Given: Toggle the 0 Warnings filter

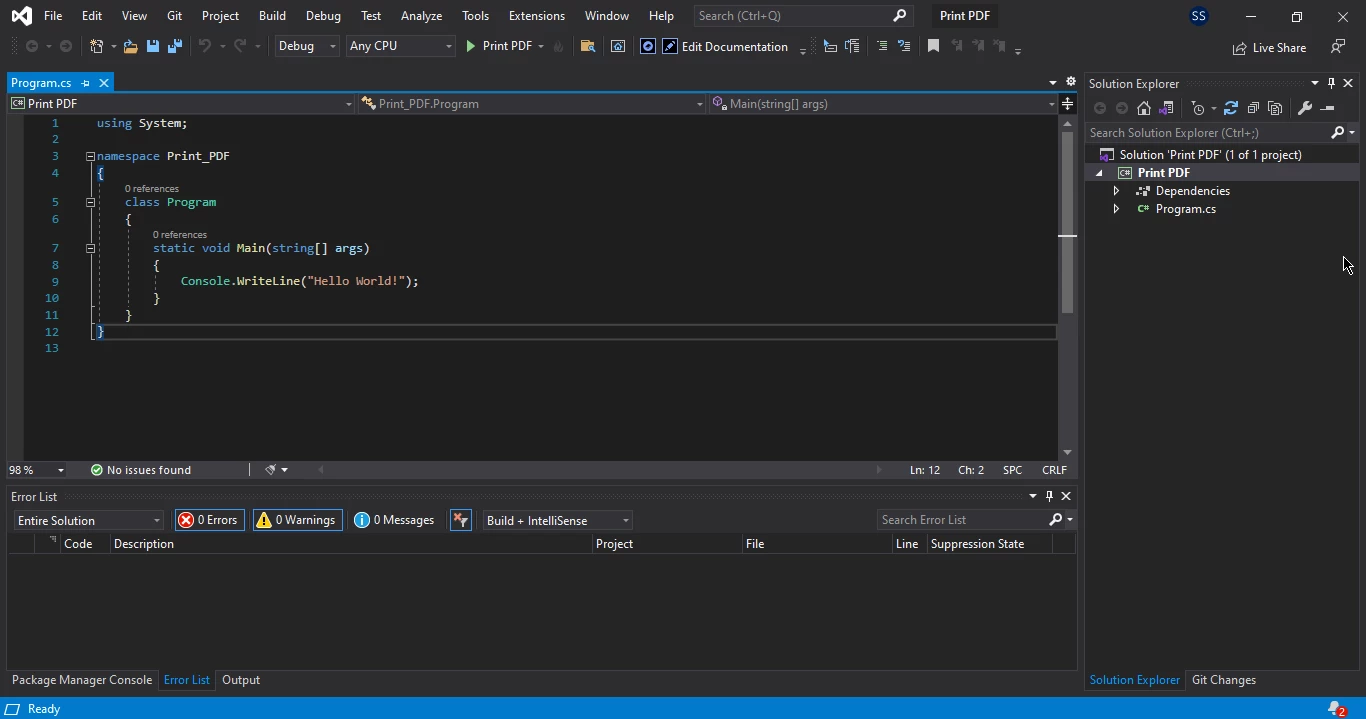Looking at the screenshot, I should pos(297,520).
